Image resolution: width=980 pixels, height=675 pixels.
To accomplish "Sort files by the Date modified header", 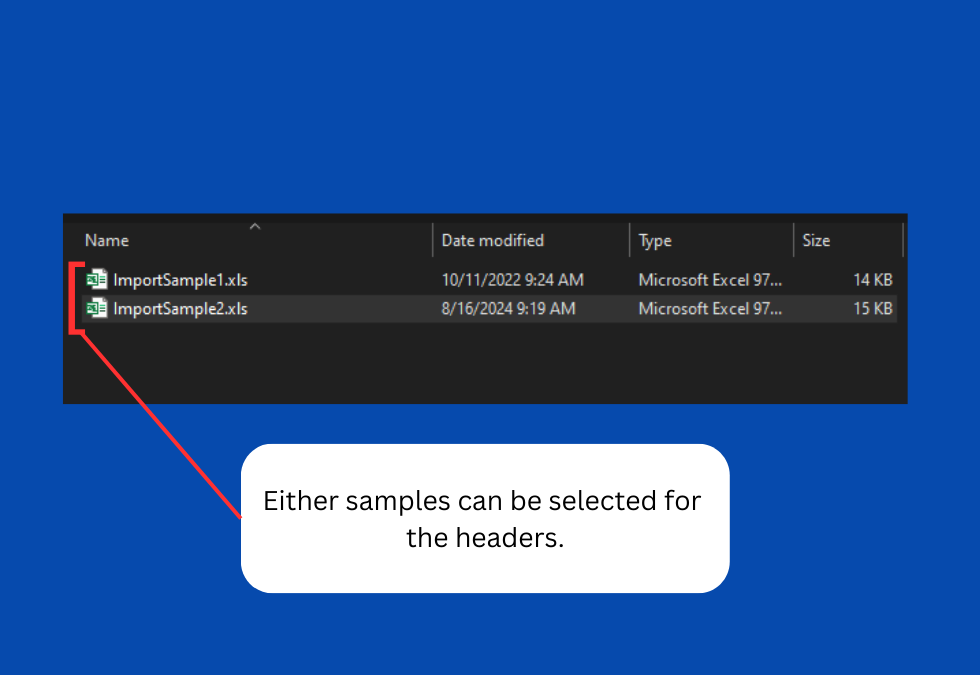I will tap(492, 240).
